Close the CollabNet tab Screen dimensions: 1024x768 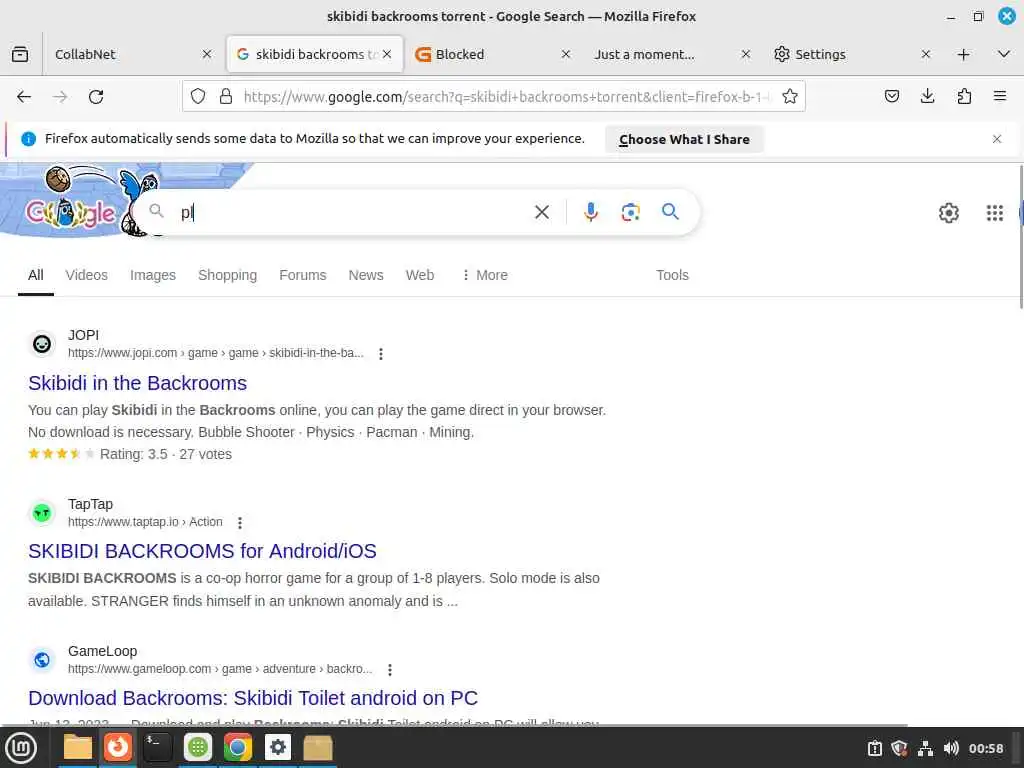coord(207,54)
